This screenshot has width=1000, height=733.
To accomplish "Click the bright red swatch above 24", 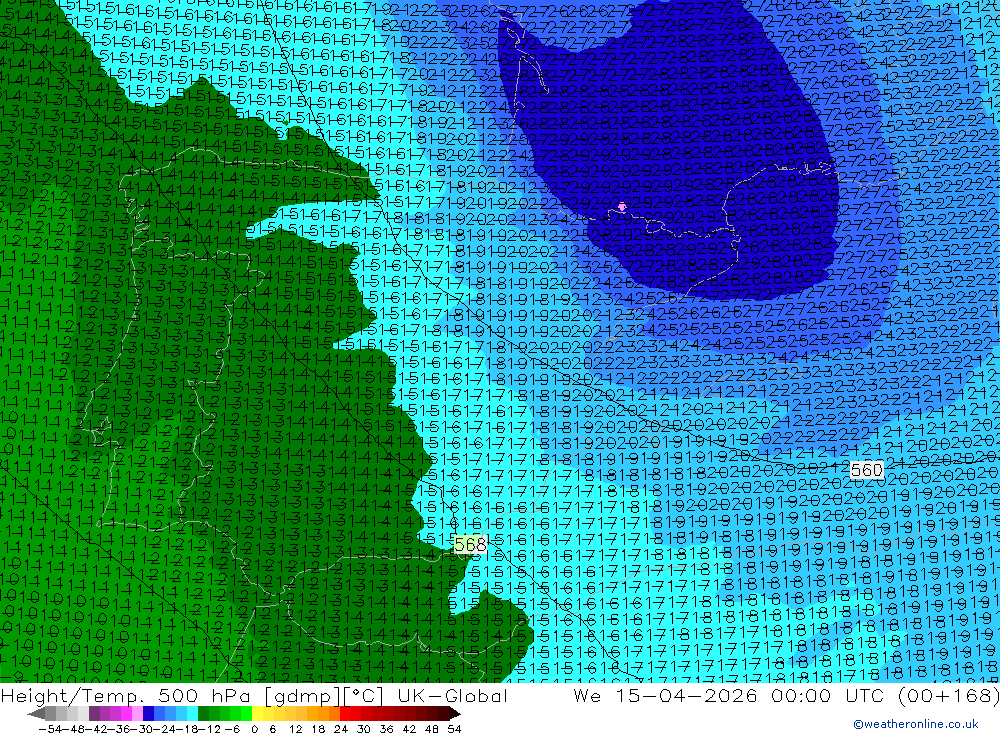I will [345, 714].
